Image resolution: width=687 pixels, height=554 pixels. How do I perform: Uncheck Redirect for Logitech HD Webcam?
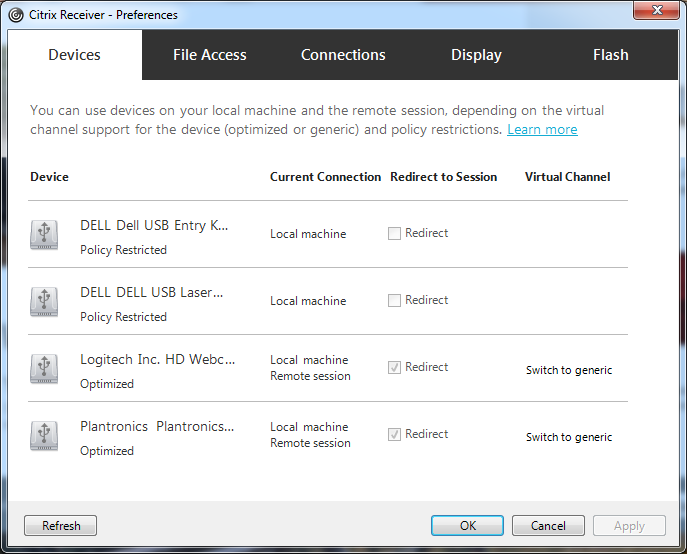[x=395, y=368]
